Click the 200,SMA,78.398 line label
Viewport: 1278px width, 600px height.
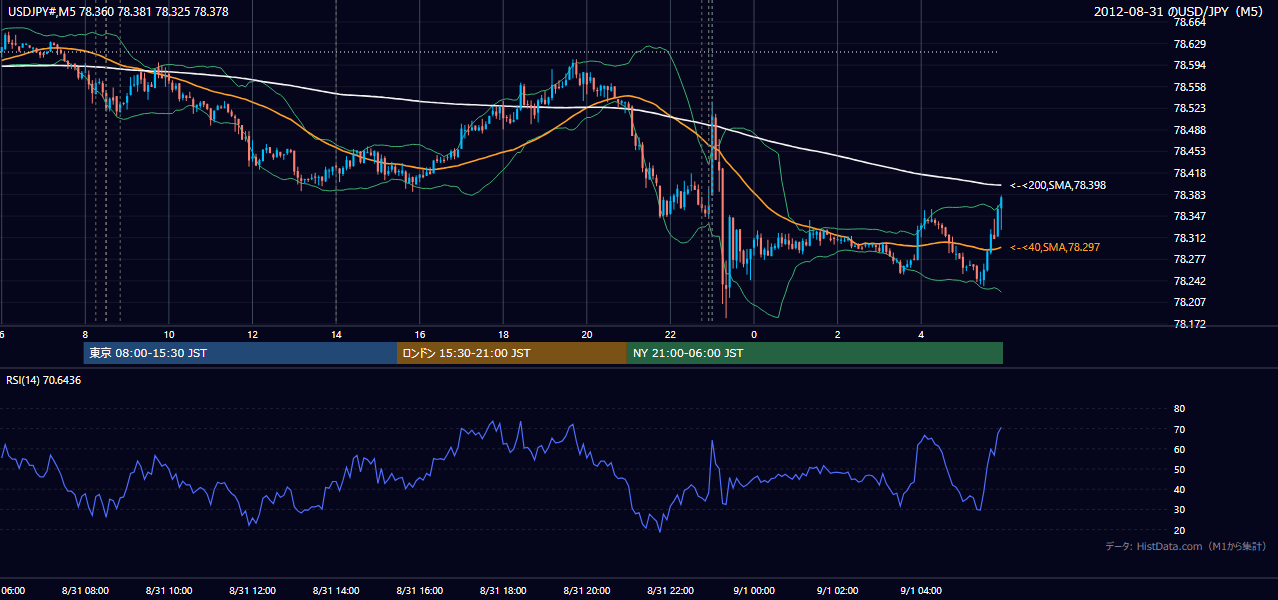click(x=1058, y=185)
